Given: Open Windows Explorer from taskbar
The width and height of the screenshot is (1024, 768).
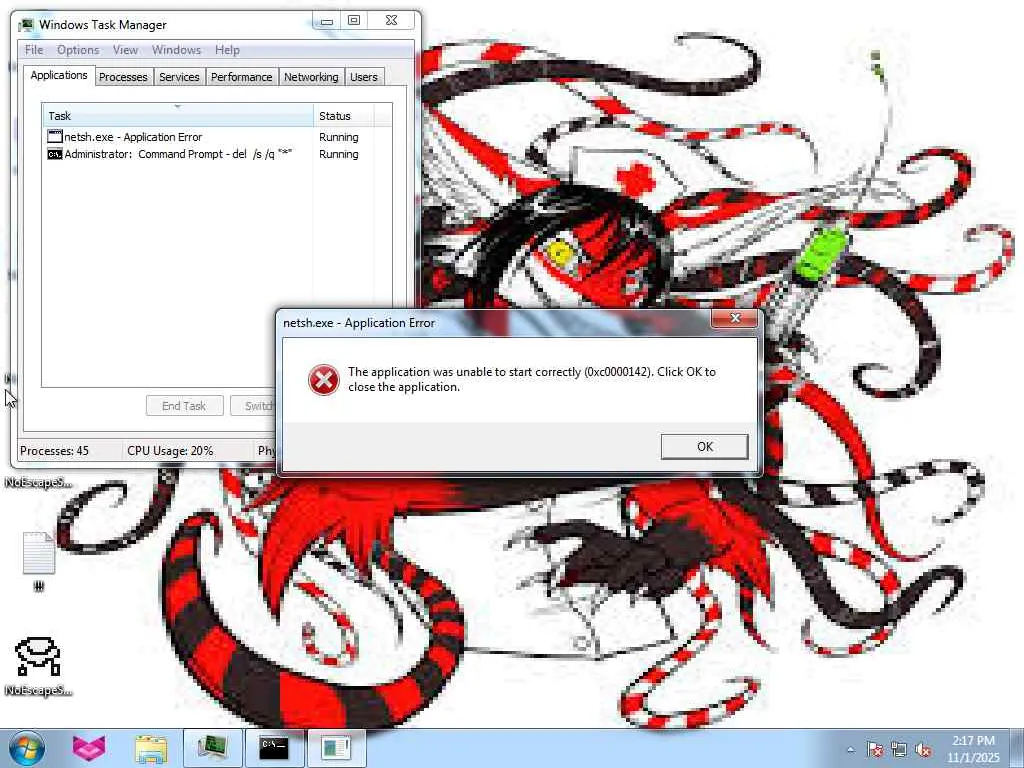Looking at the screenshot, I should pyautogui.click(x=151, y=748).
